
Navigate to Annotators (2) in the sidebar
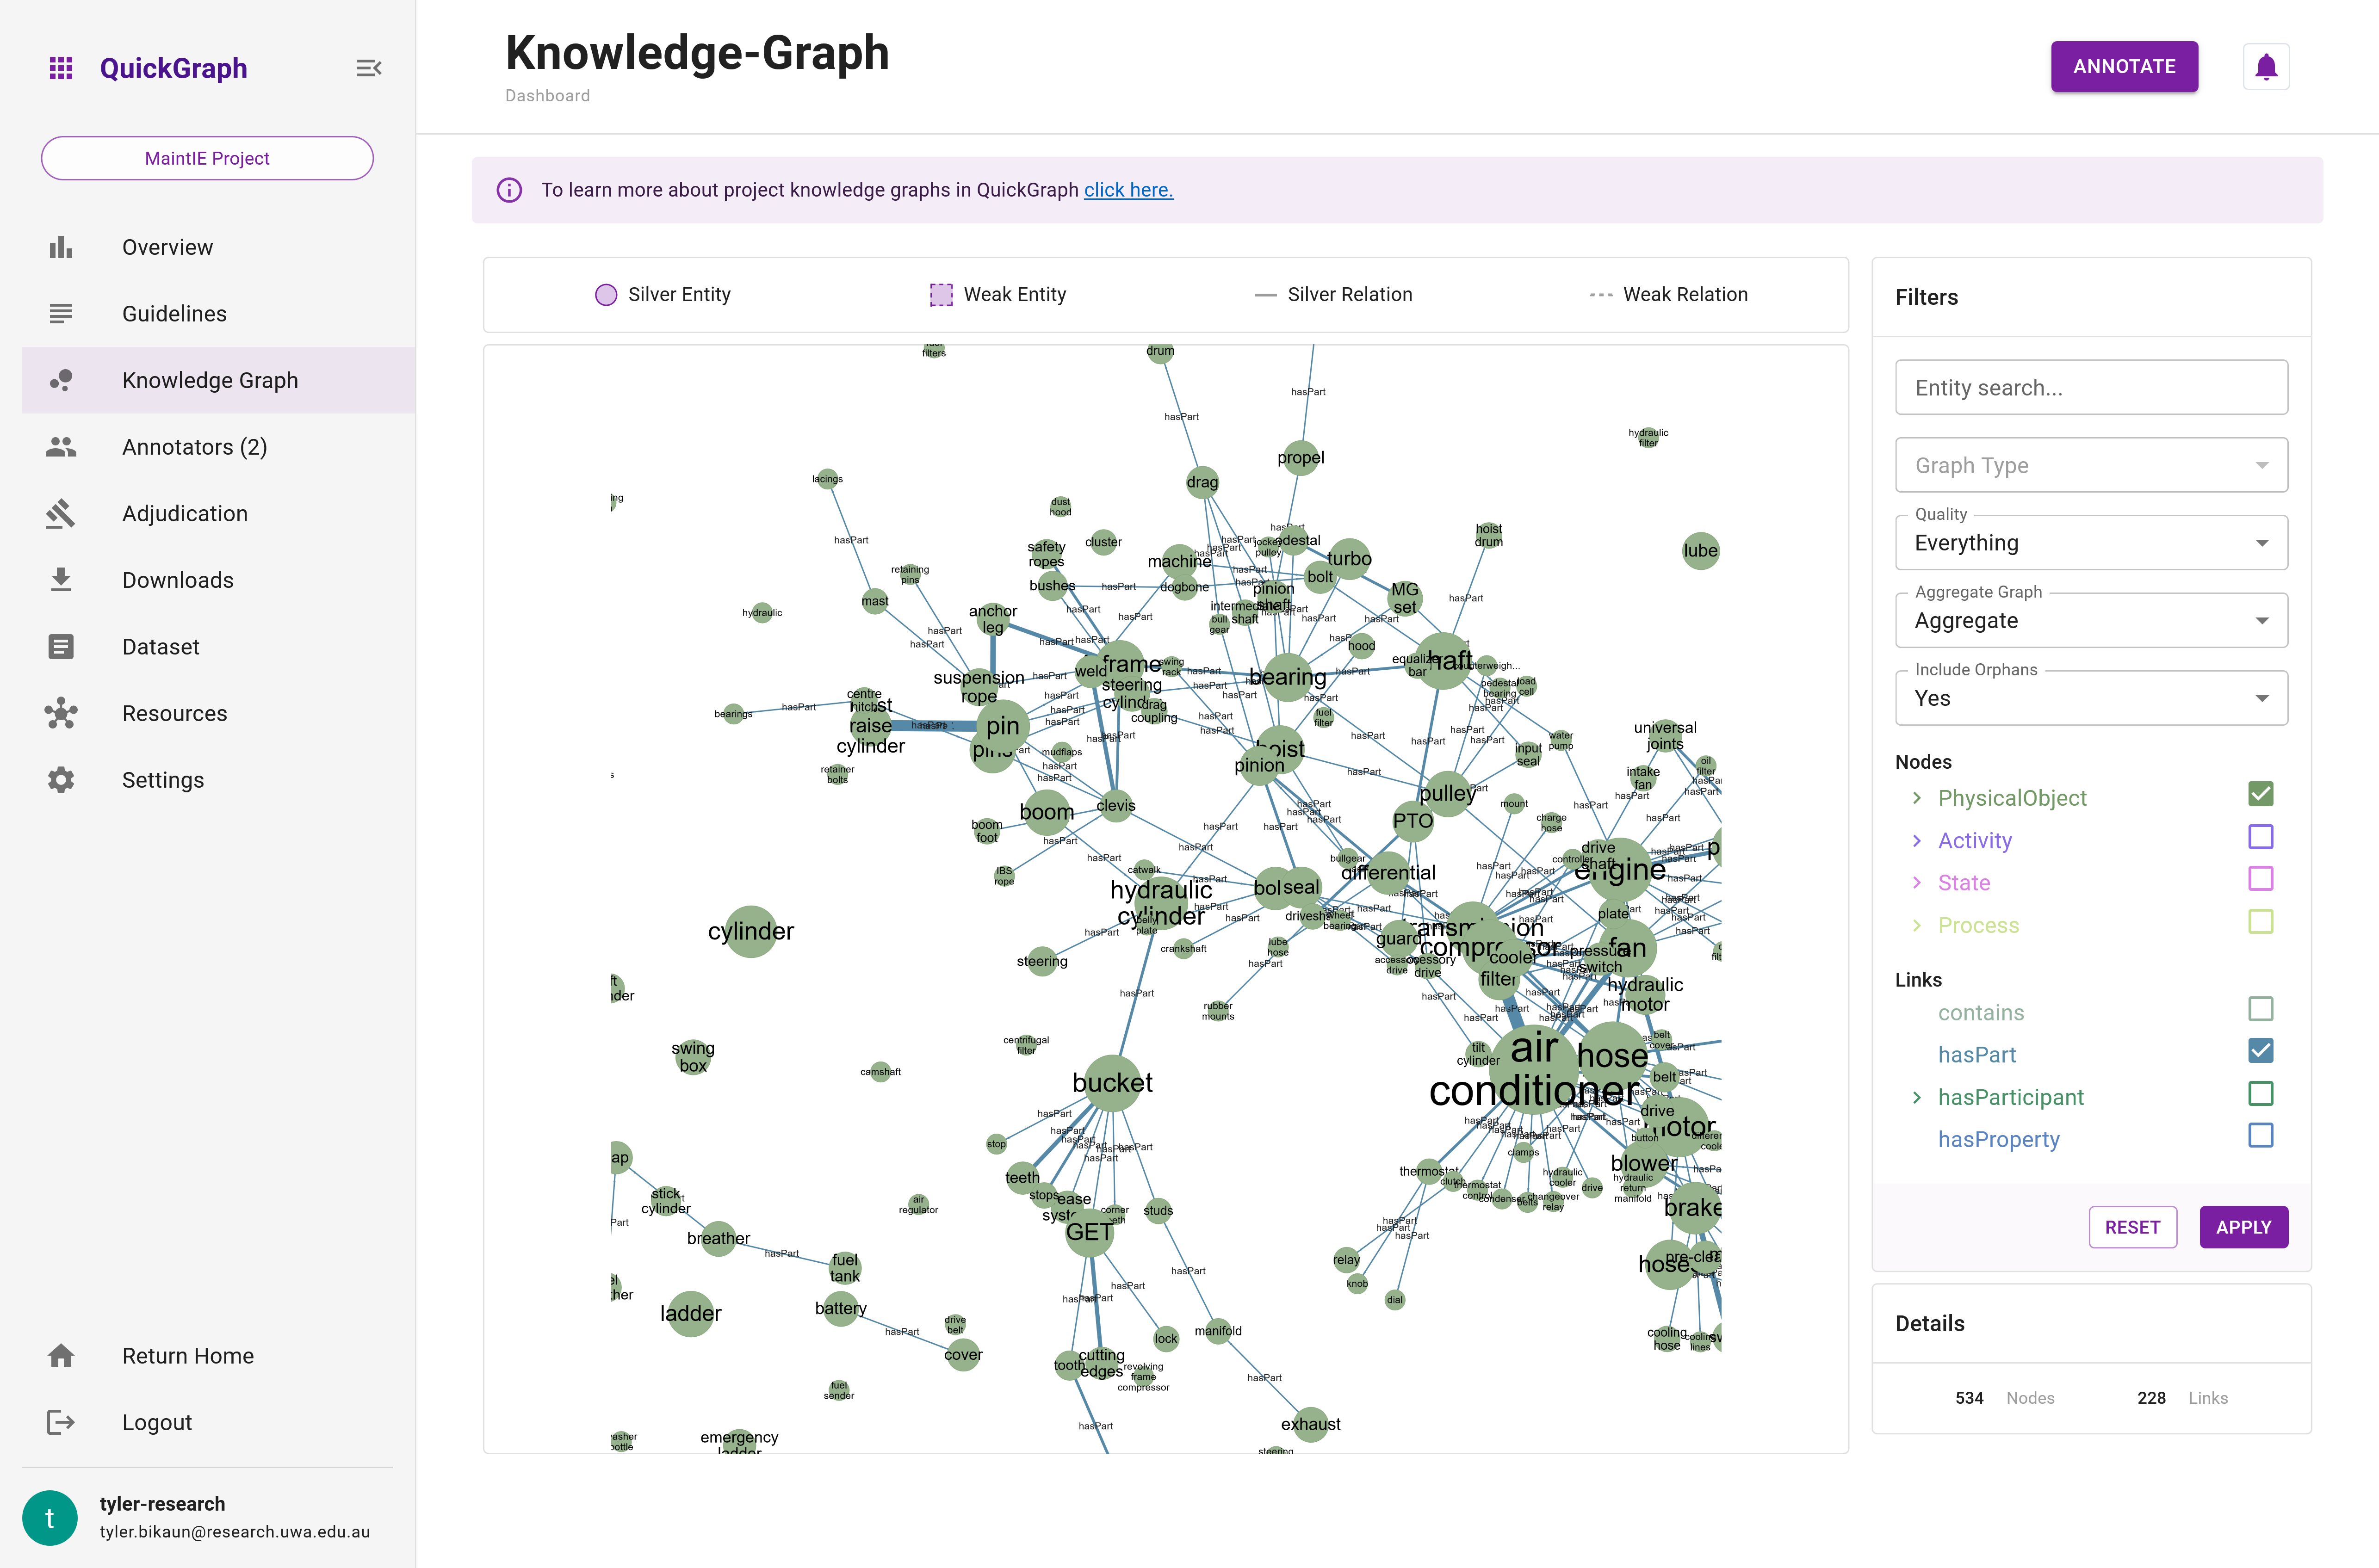[x=194, y=447]
